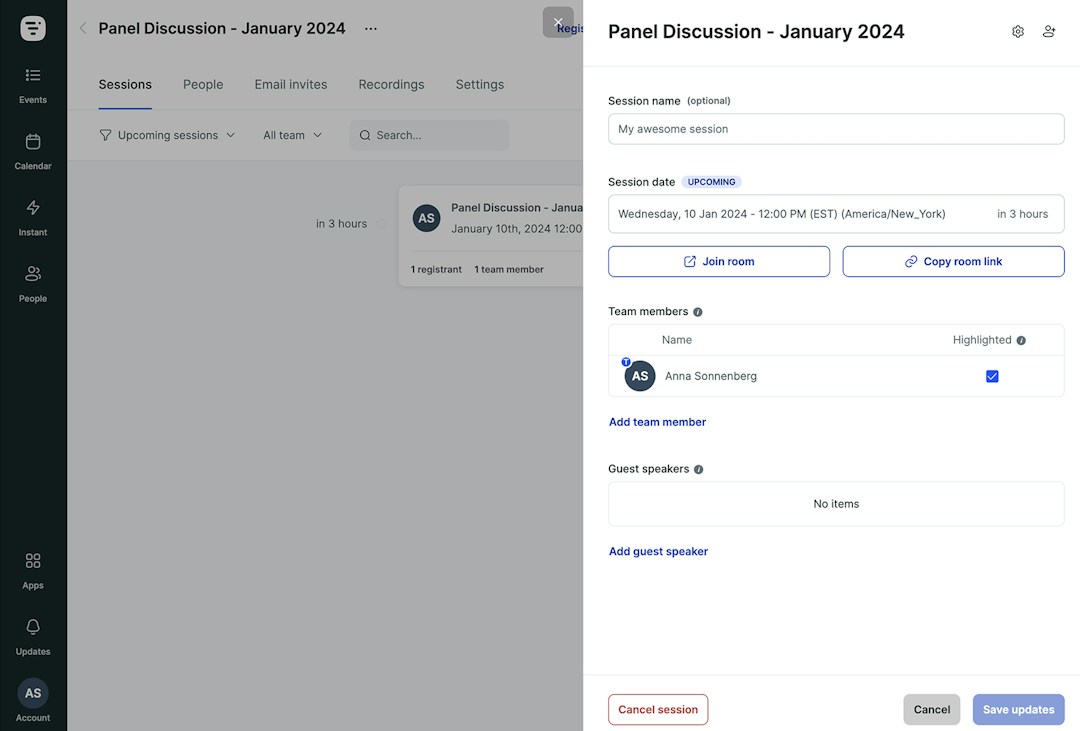Click the Highlighted info icon
Viewport: 1080px width, 731px height.
tap(1021, 340)
